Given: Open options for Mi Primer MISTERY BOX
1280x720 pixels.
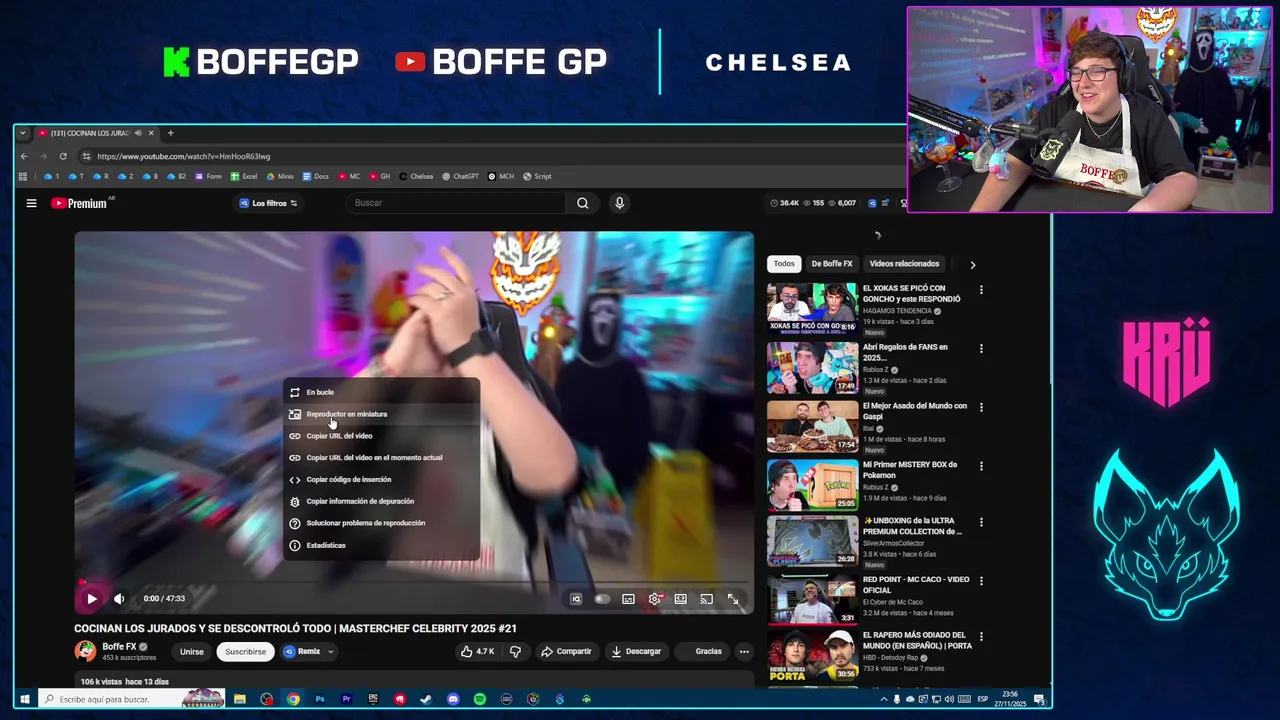Looking at the screenshot, I should coord(981,466).
